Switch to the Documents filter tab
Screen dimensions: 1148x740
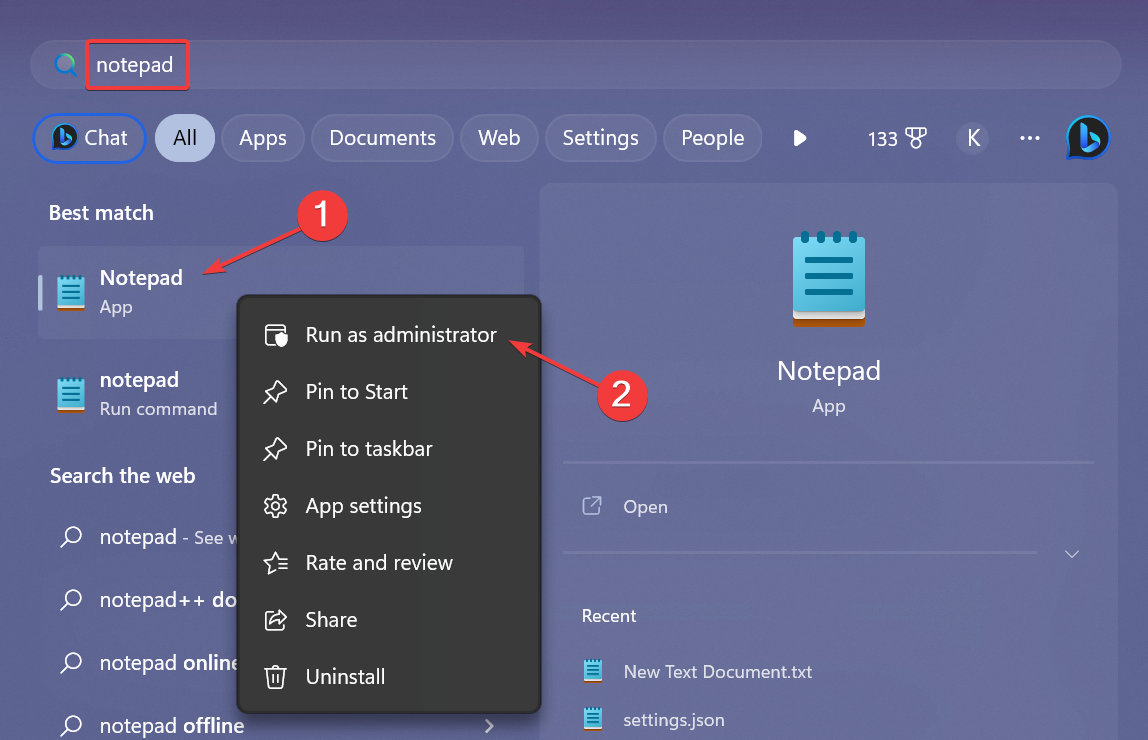(x=382, y=138)
